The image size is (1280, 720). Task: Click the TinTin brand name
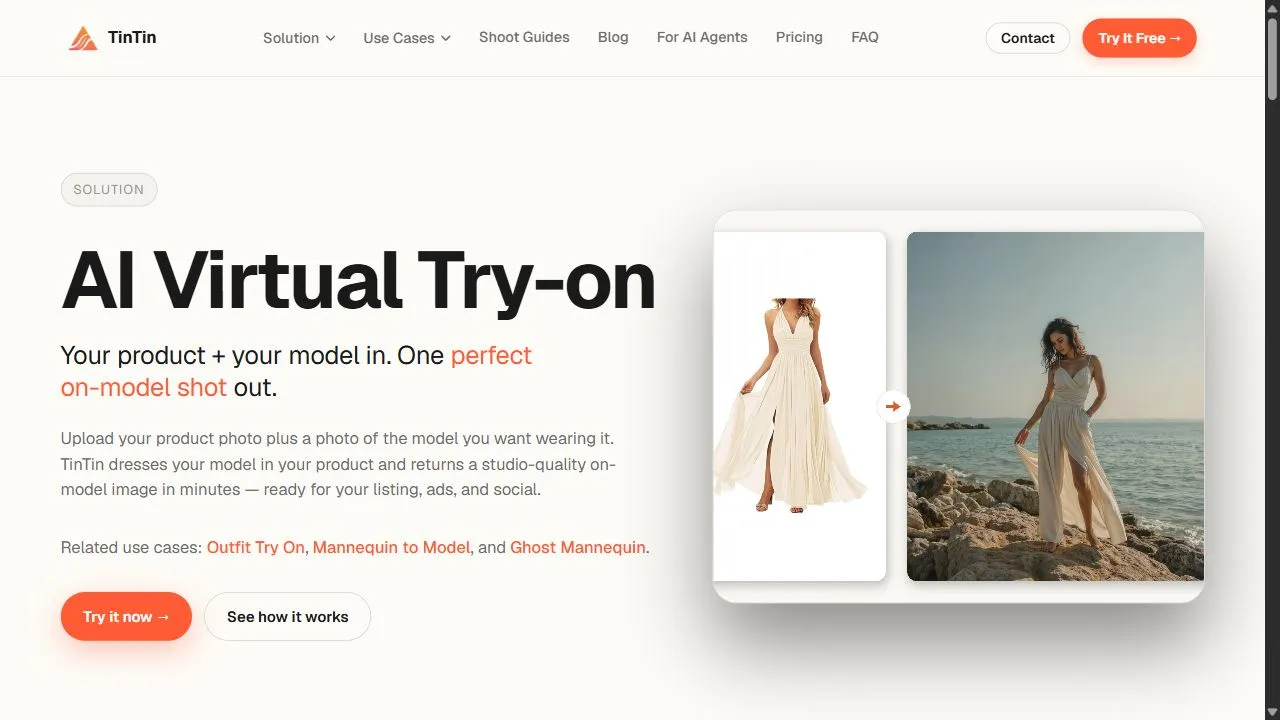(132, 38)
